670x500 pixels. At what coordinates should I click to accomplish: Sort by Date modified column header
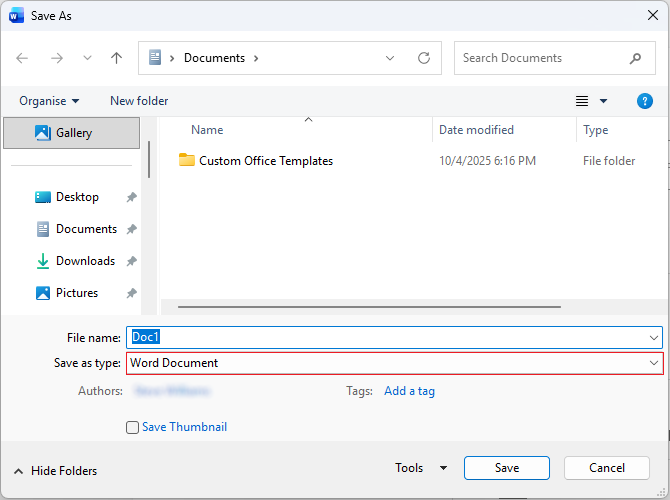476,130
